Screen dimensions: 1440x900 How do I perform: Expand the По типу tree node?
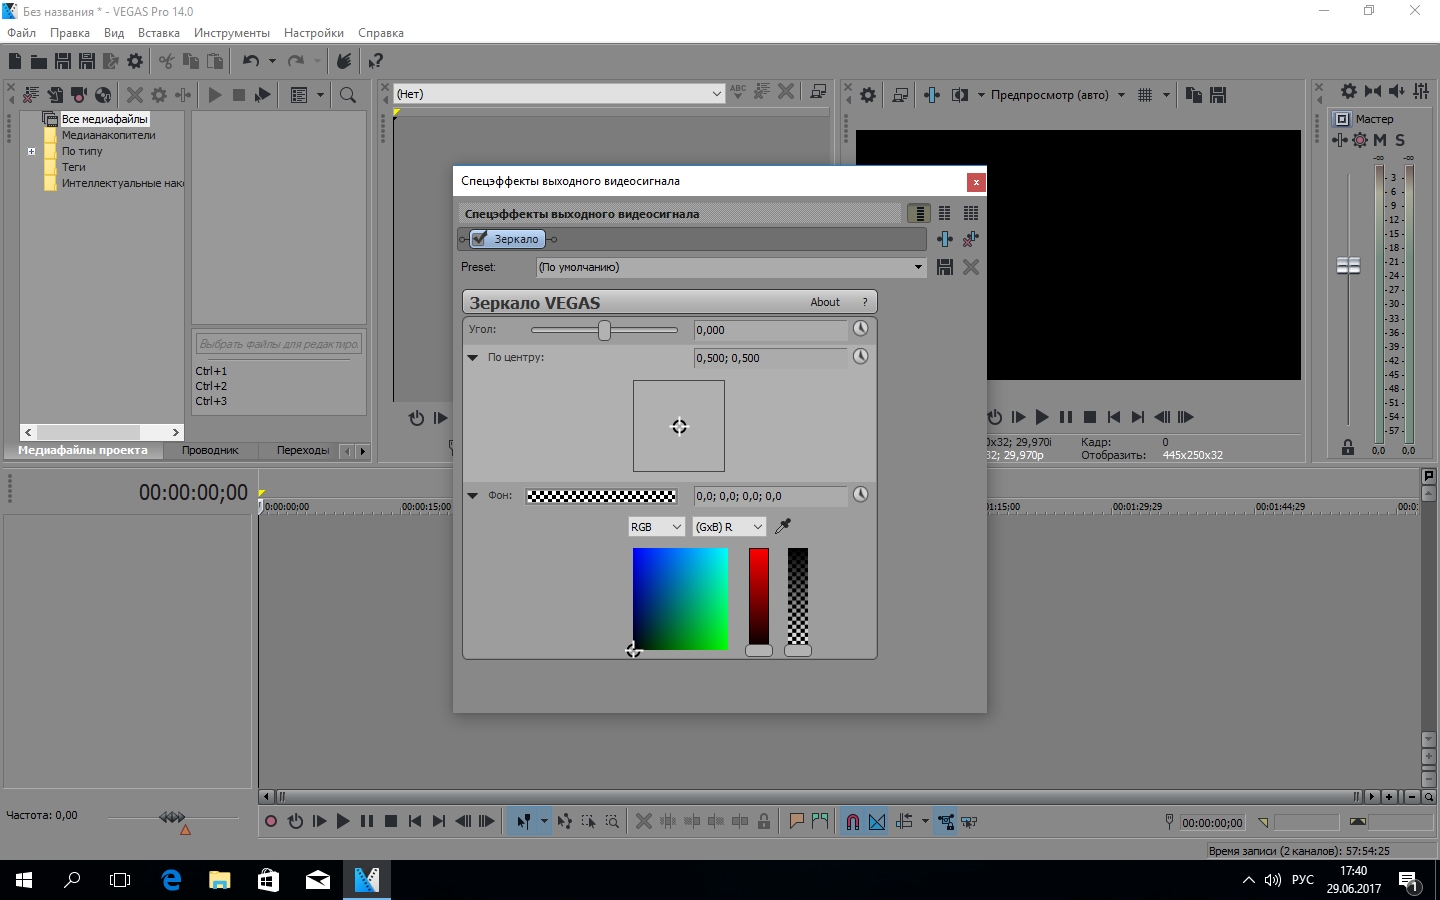pos(31,151)
